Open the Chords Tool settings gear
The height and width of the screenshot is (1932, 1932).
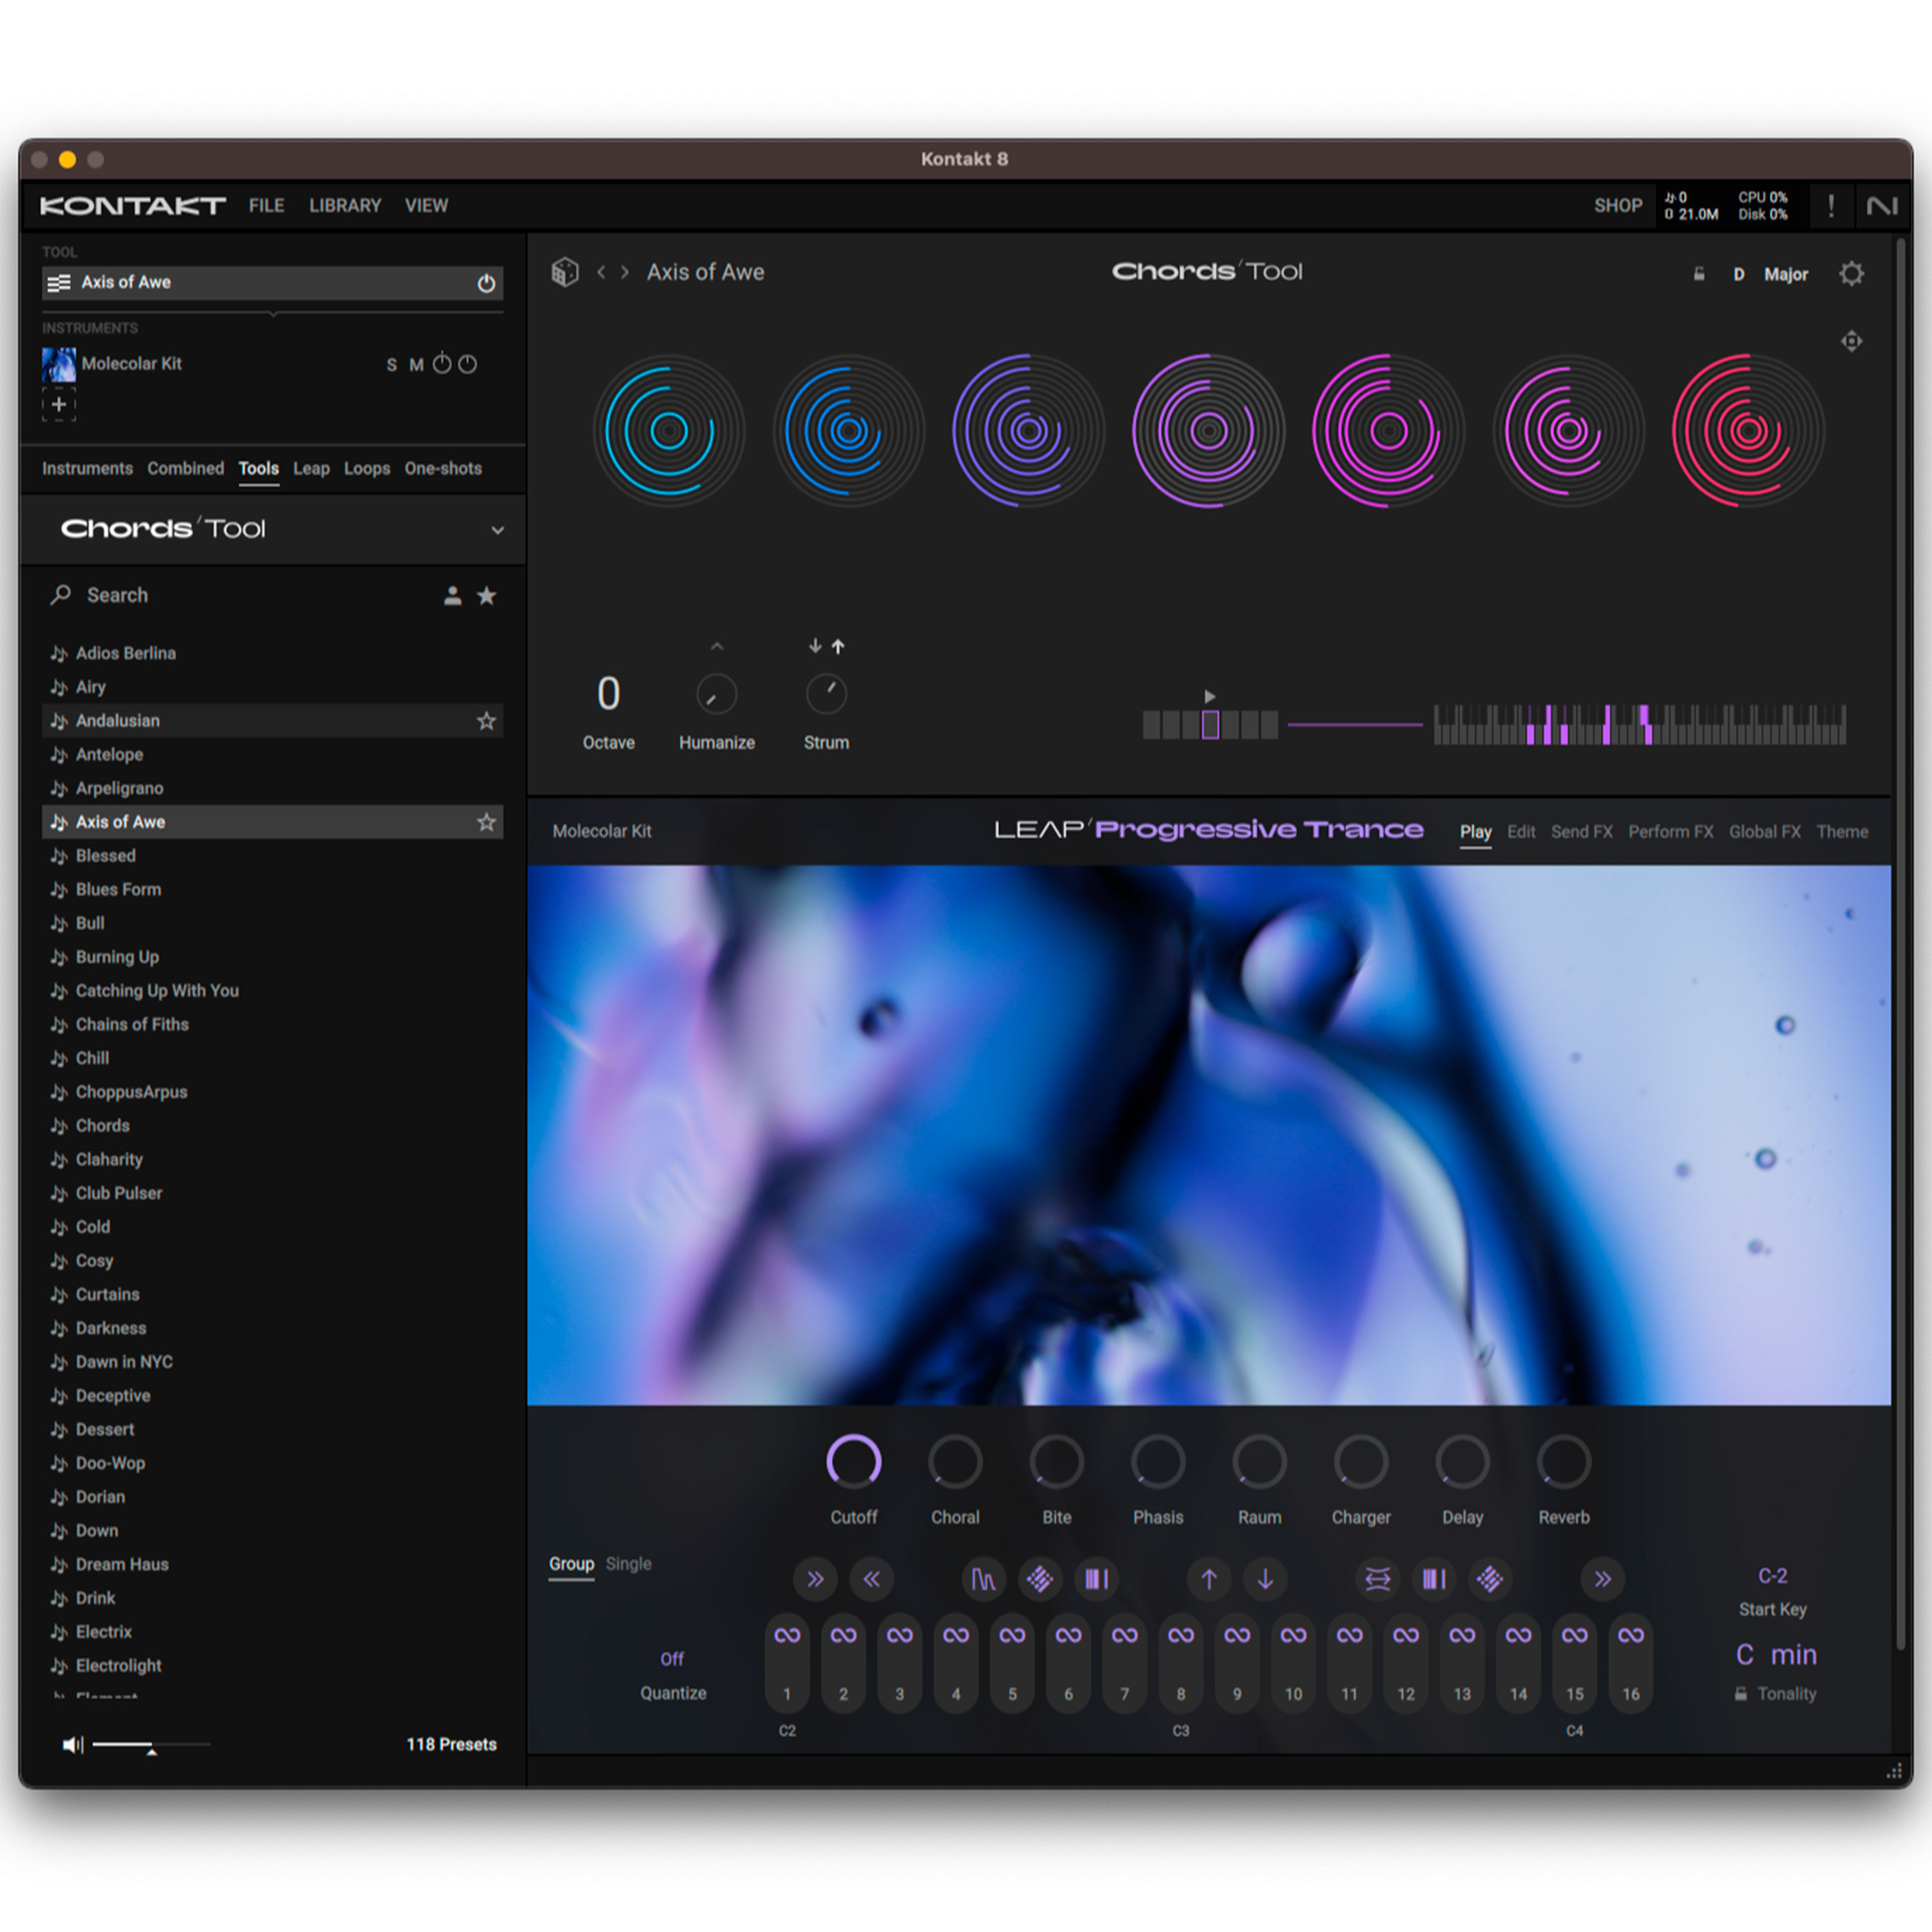[x=1851, y=273]
